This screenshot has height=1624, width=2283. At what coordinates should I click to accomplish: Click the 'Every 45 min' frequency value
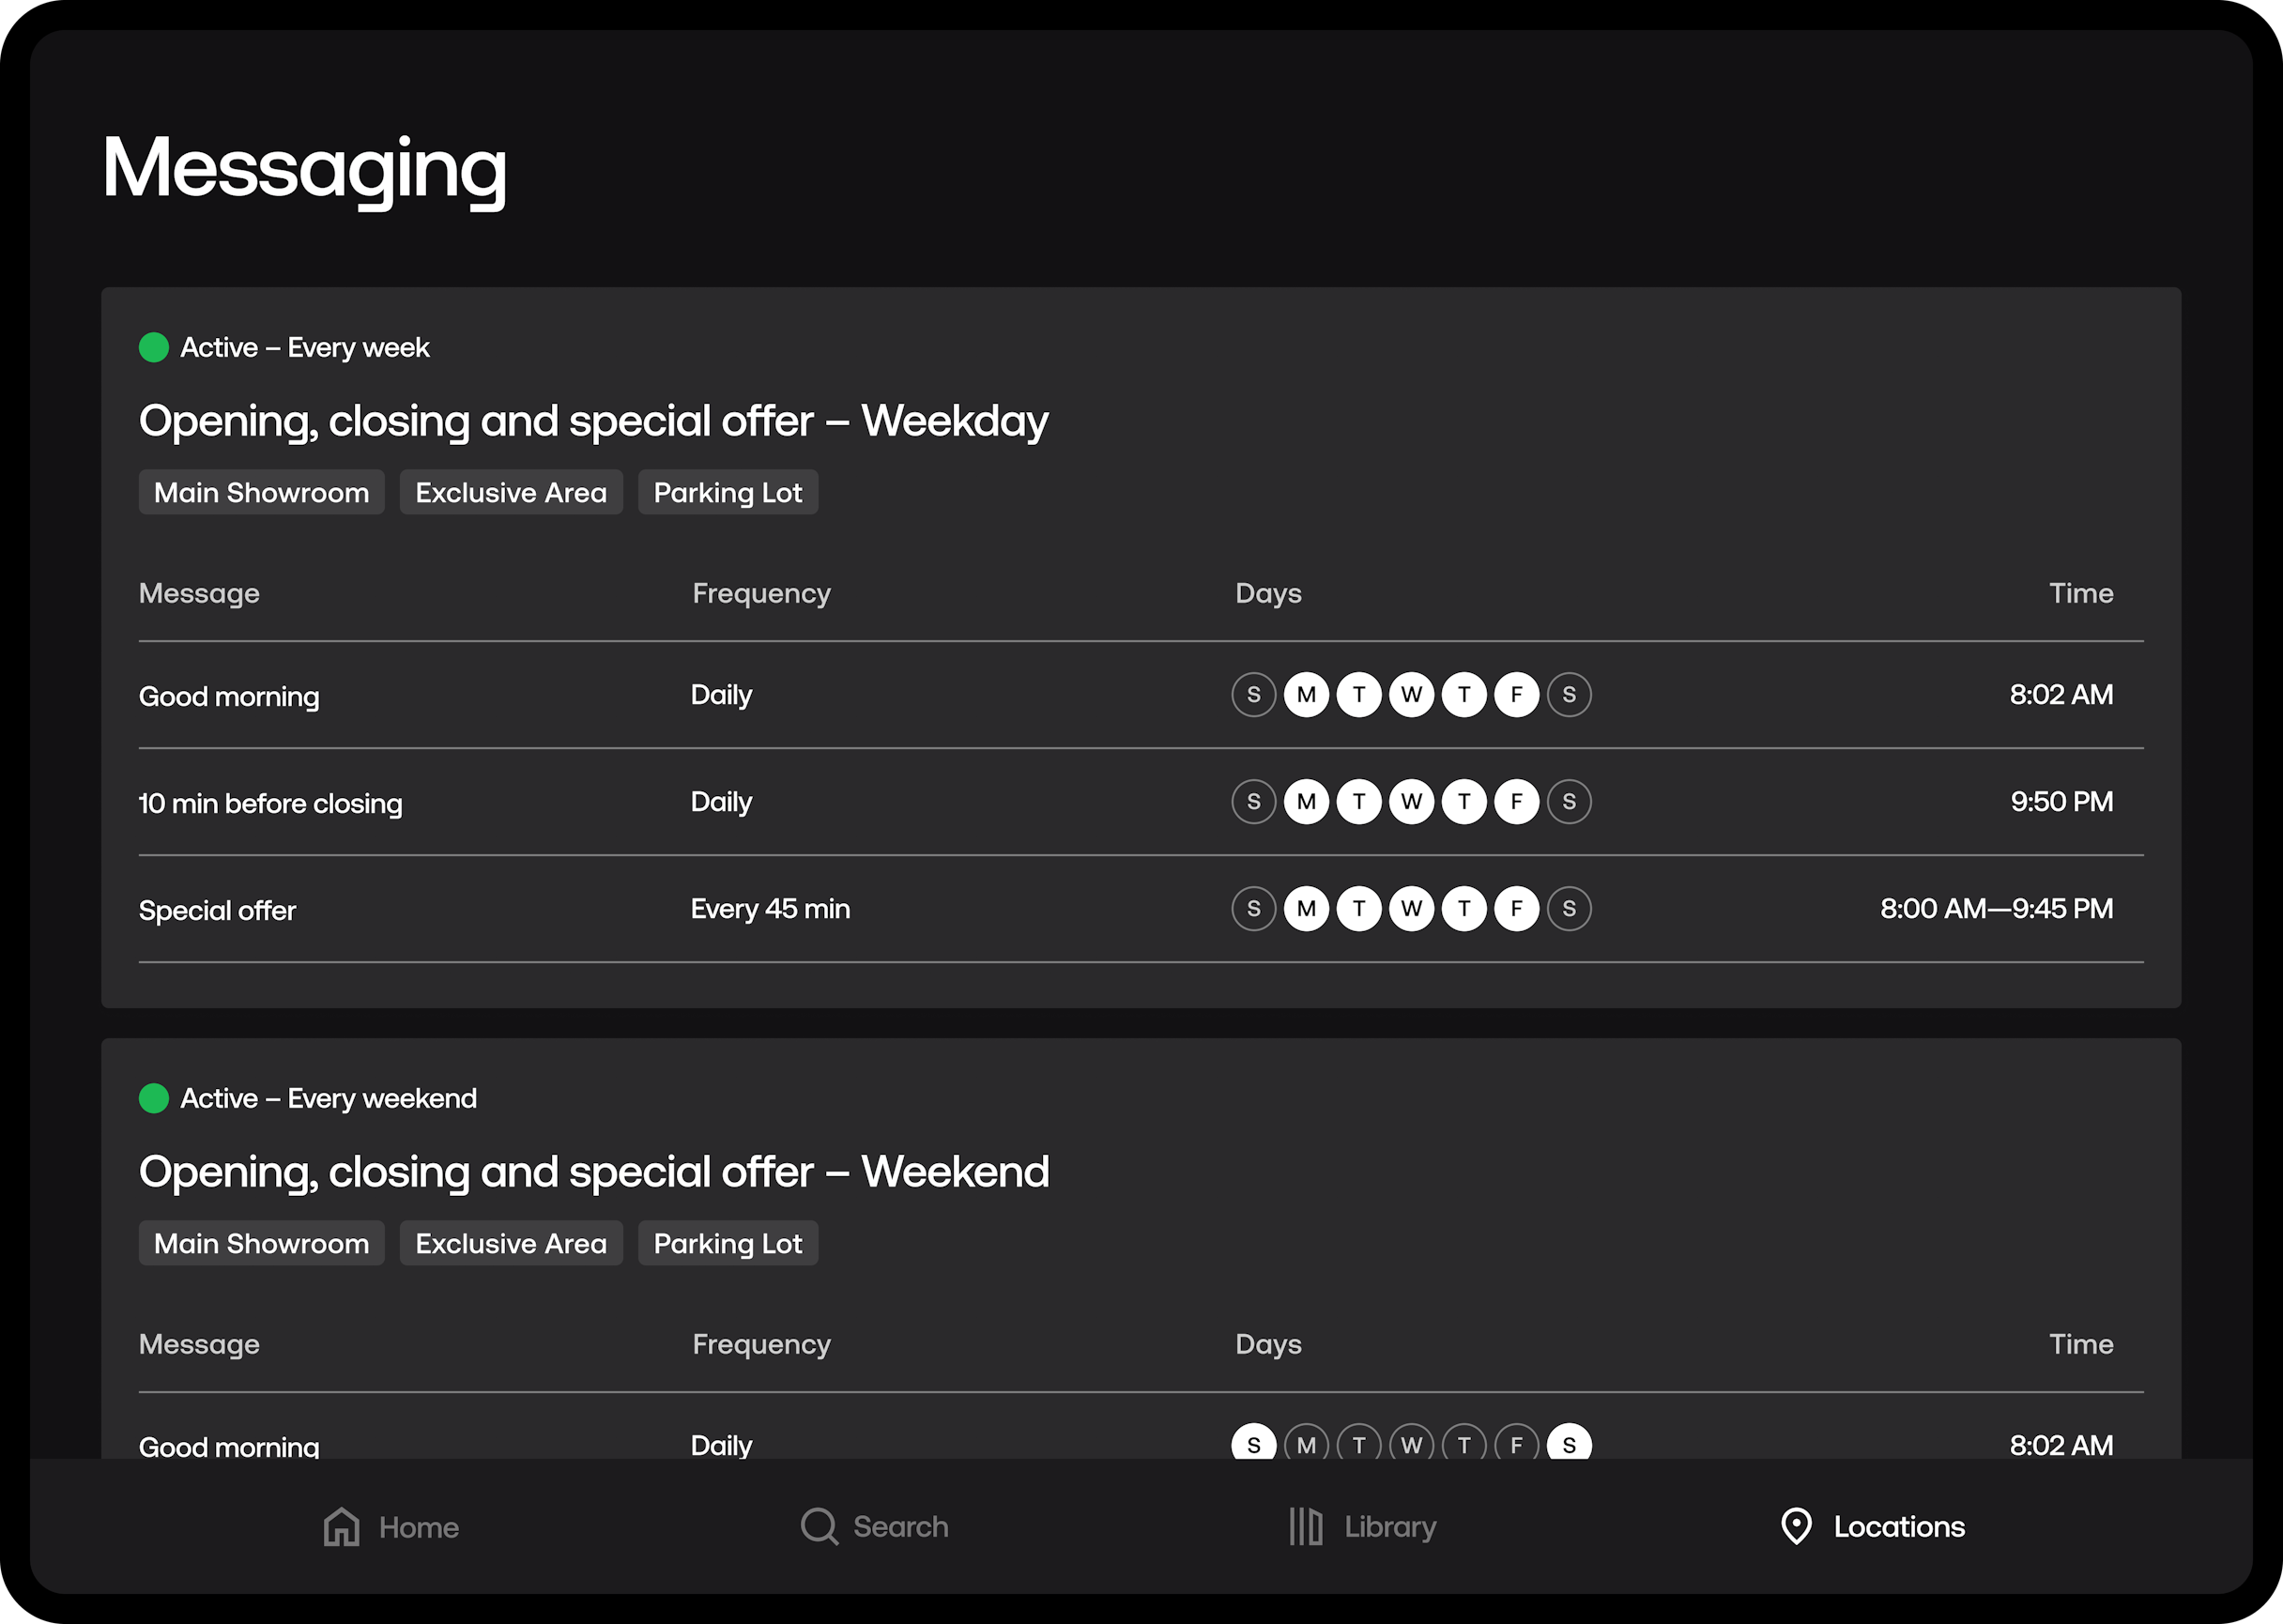point(770,909)
